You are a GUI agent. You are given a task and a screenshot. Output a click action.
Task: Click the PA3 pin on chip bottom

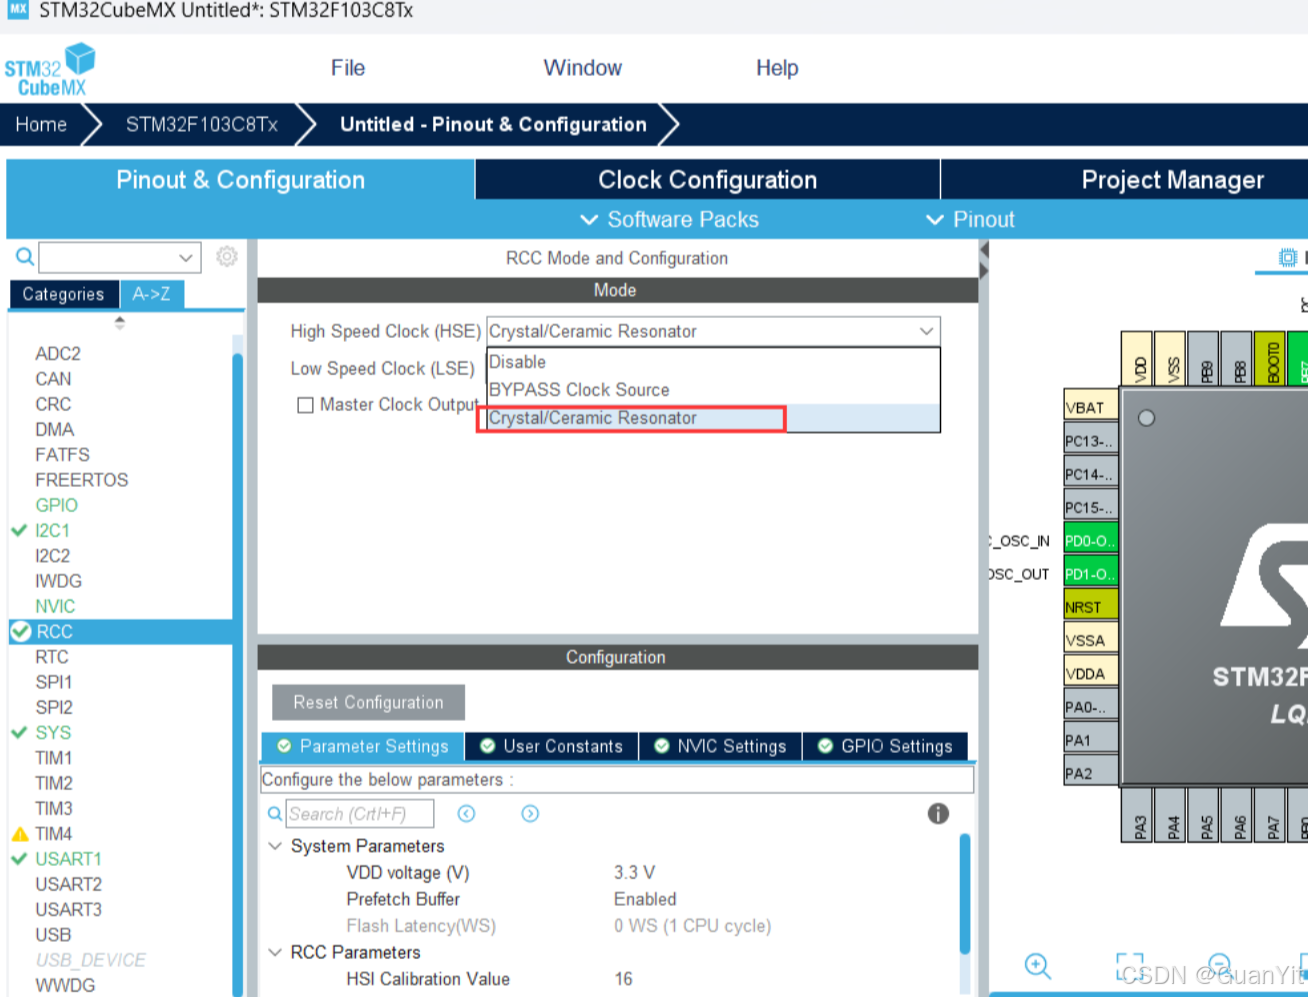point(1139,815)
